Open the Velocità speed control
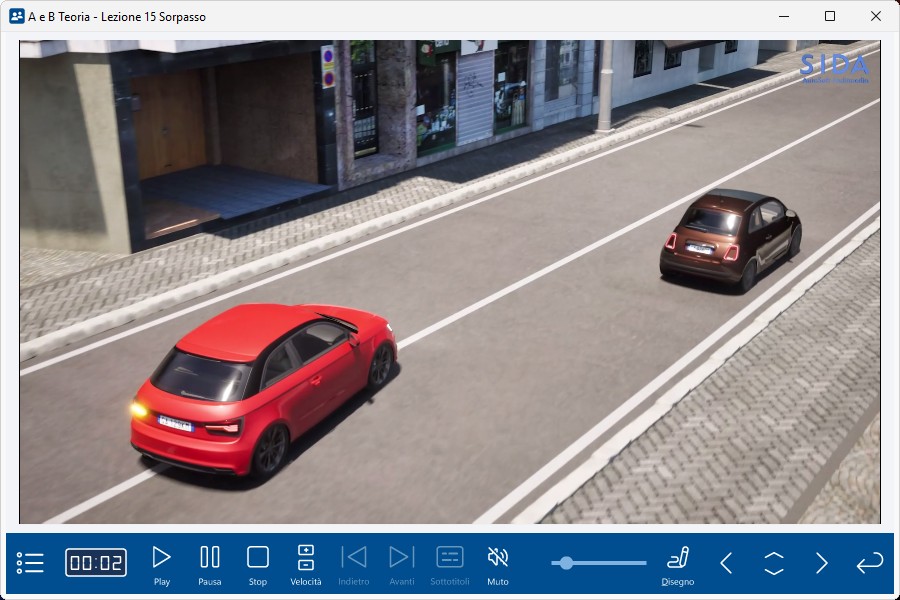Screen dimensions: 900x600 (x=306, y=563)
